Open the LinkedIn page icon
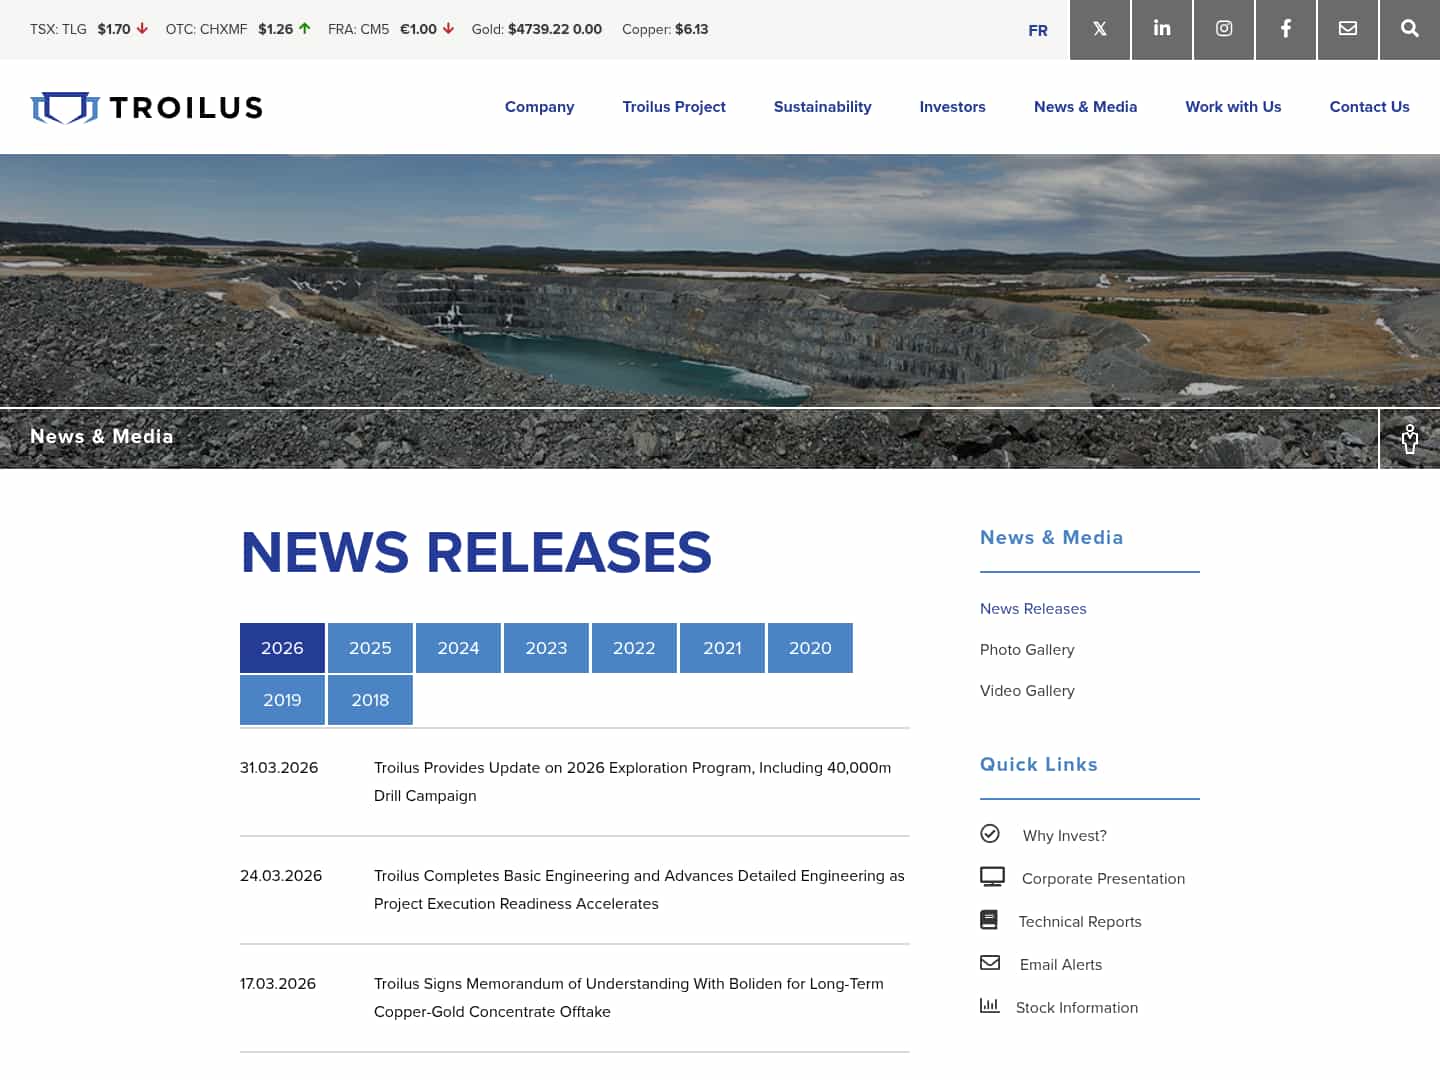Image resolution: width=1440 pixels, height=1080 pixels. click(1161, 29)
